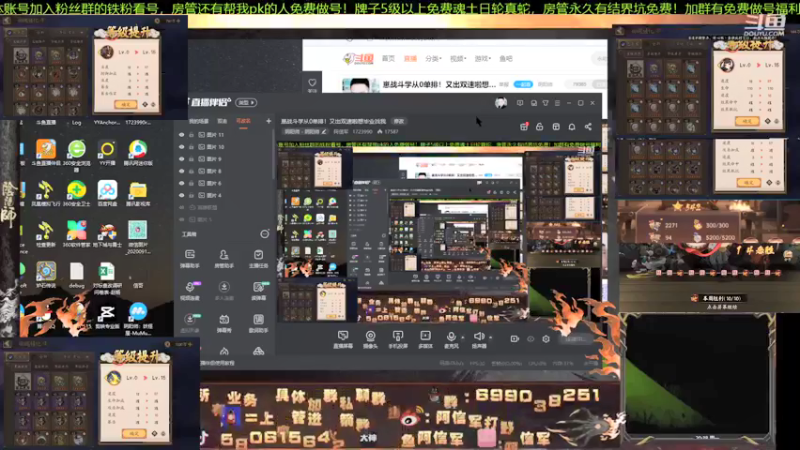Open the gift box icon with red dot
This screenshot has height=450, width=800.
point(524,127)
